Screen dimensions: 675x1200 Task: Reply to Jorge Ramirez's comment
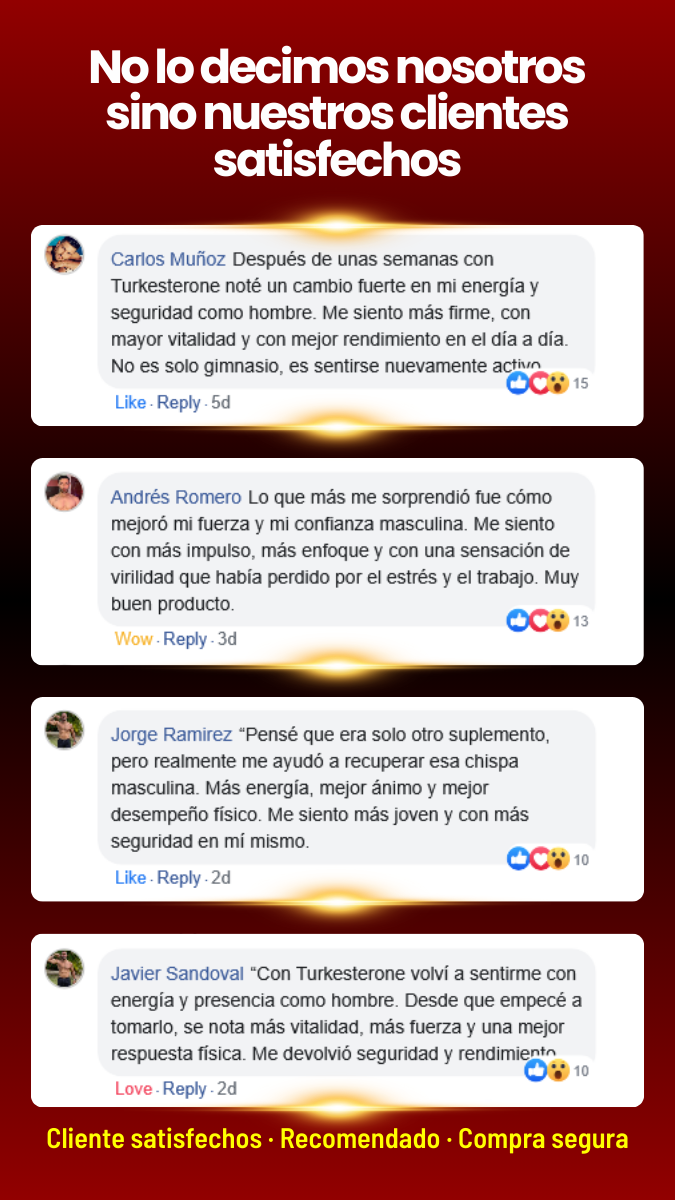pos(179,877)
